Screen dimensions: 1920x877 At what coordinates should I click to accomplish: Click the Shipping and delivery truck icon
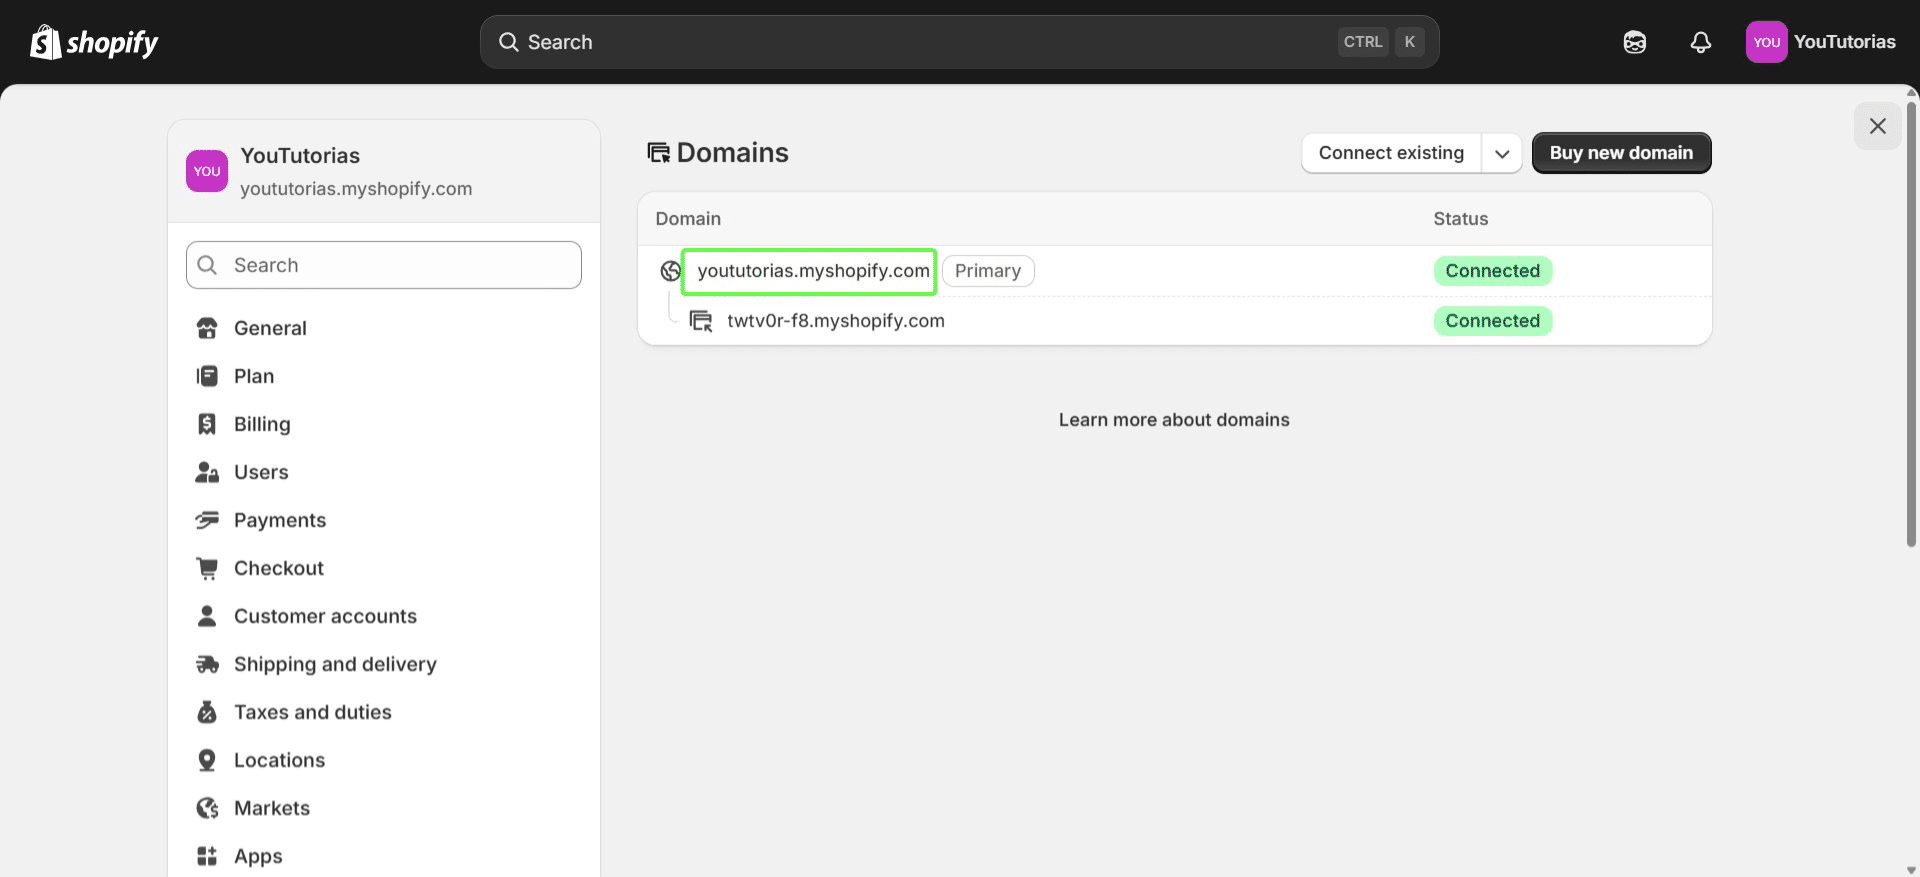click(x=207, y=664)
